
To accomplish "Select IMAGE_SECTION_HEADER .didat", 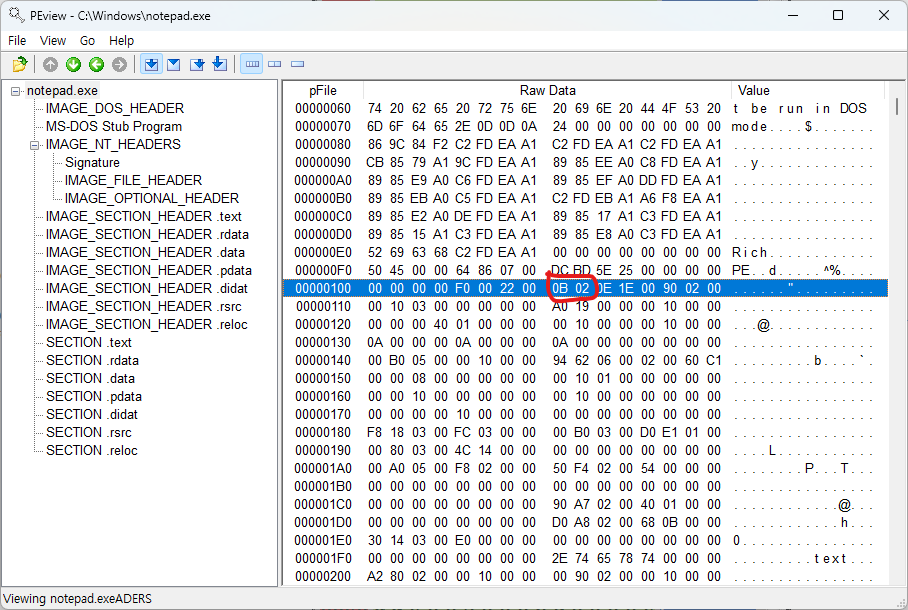I will (147, 288).
